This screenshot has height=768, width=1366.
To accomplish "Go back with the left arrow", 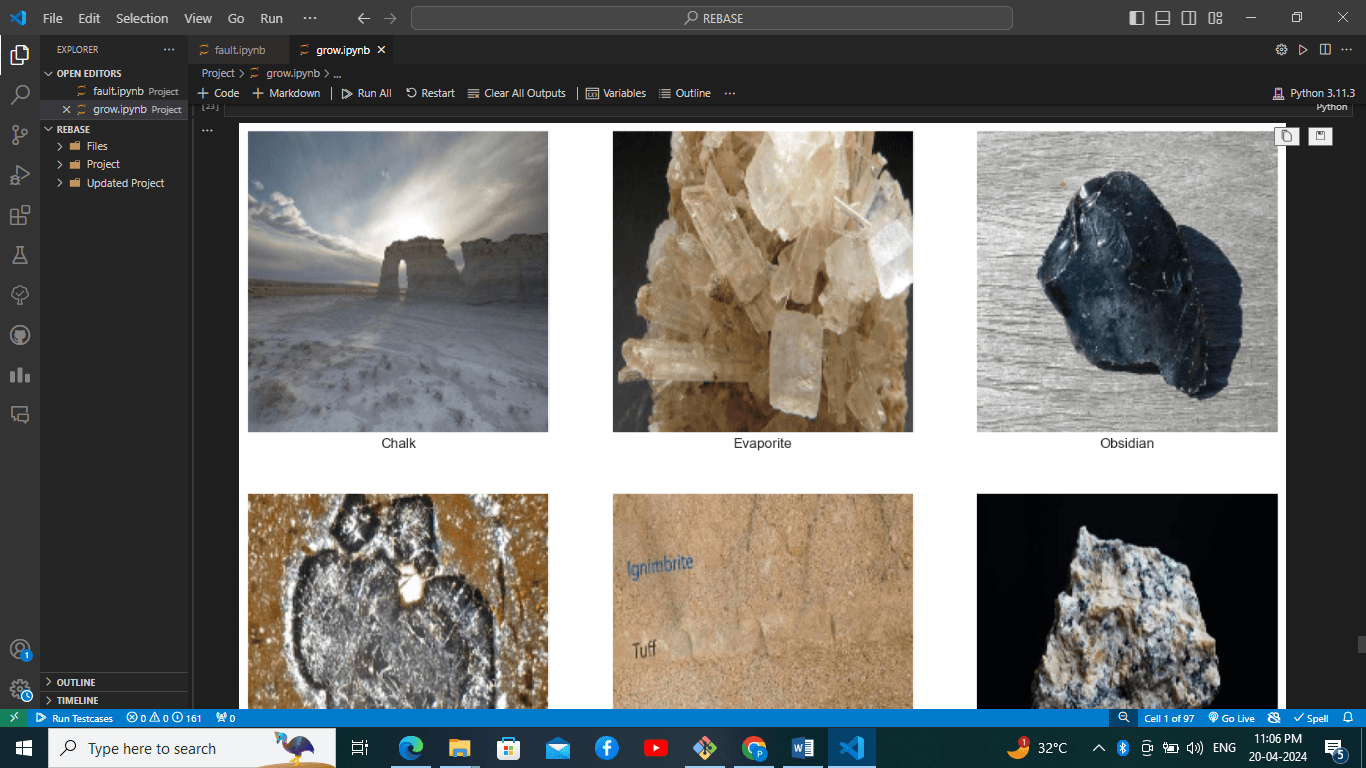I will coord(364,18).
